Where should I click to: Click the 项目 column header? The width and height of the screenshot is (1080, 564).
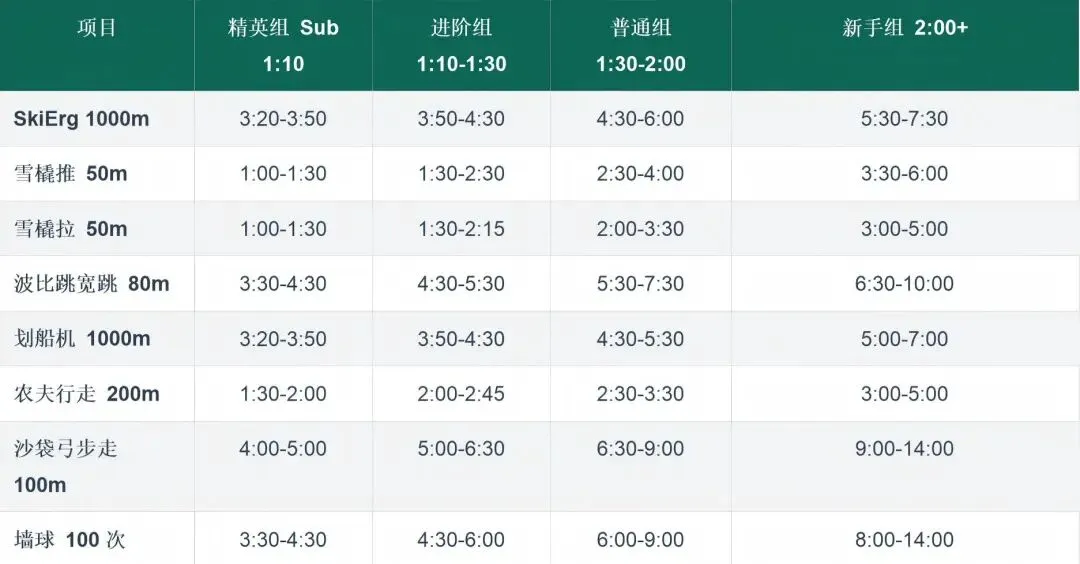(97, 28)
